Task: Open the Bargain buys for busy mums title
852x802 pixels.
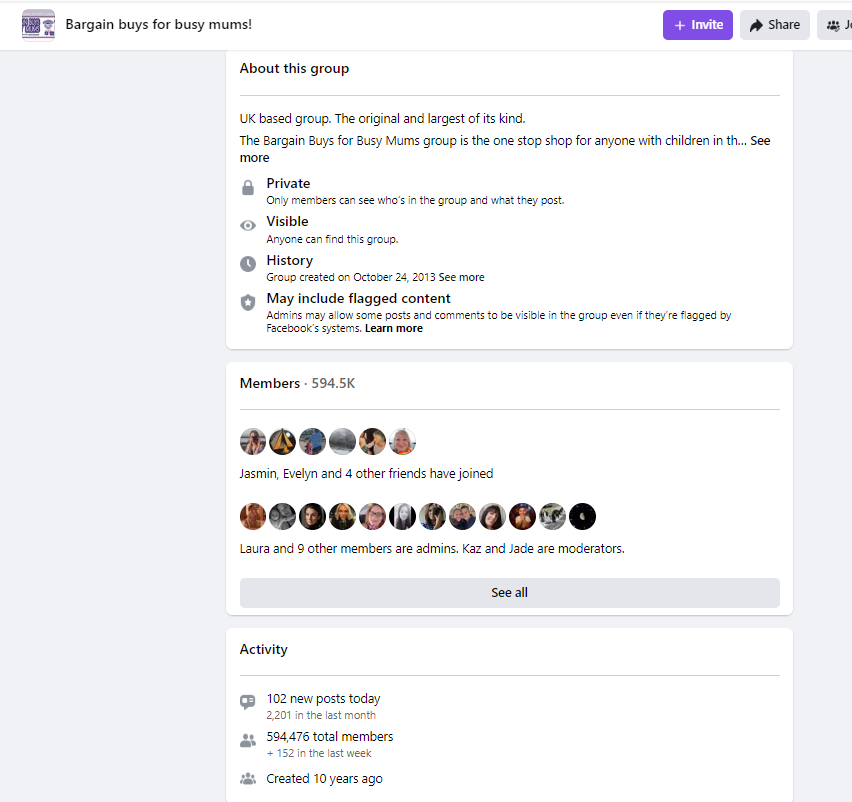Action: pos(159,24)
